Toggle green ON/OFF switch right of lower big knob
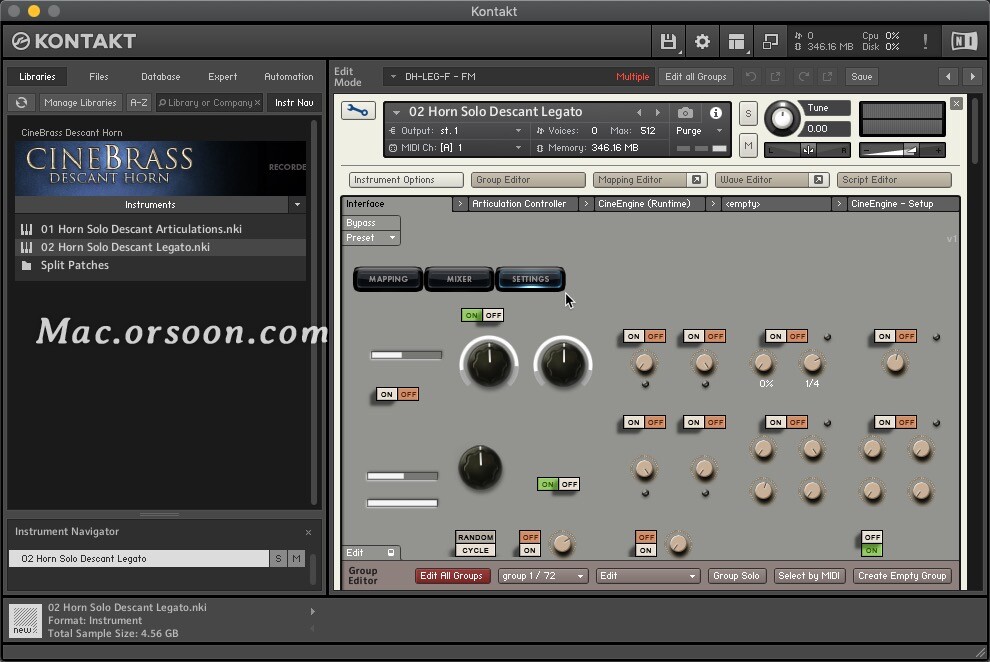This screenshot has width=990, height=662. coord(558,484)
